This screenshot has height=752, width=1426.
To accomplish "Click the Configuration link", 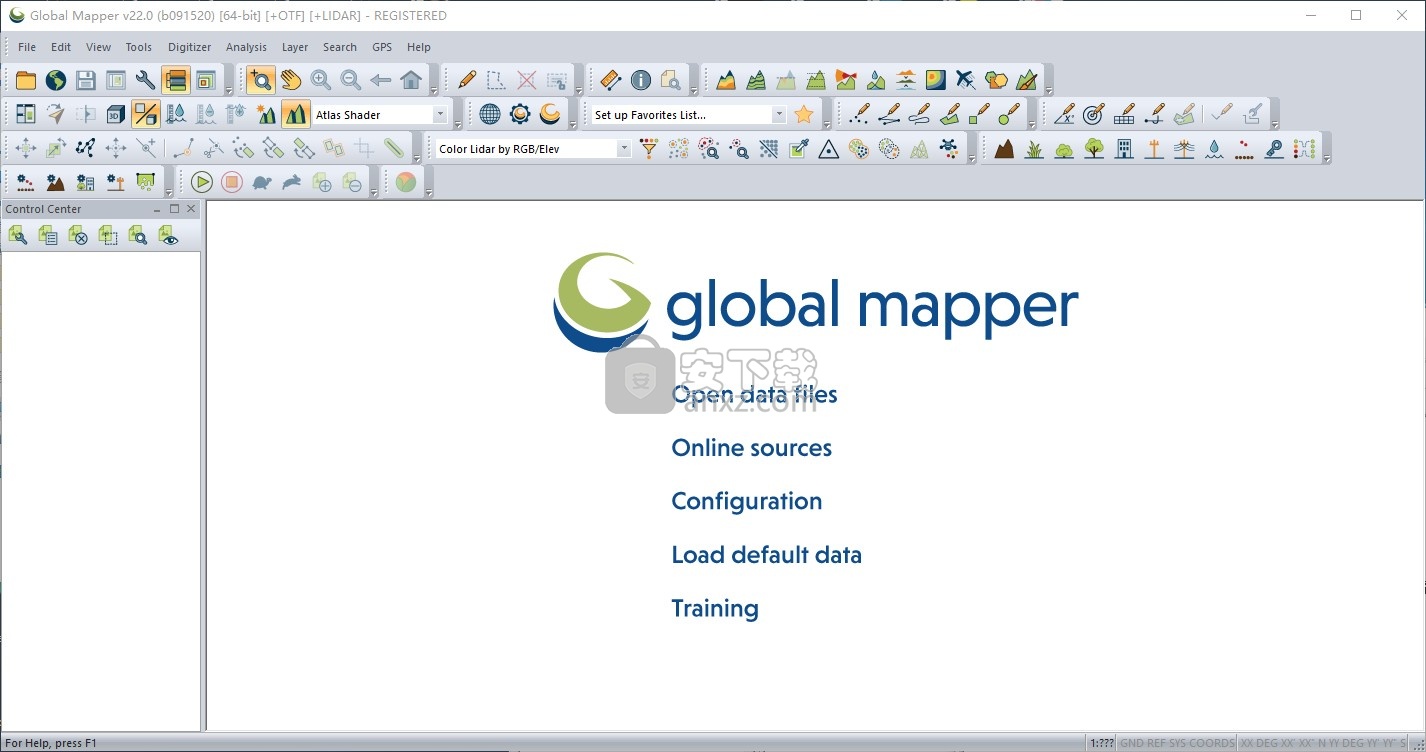I will [747, 501].
